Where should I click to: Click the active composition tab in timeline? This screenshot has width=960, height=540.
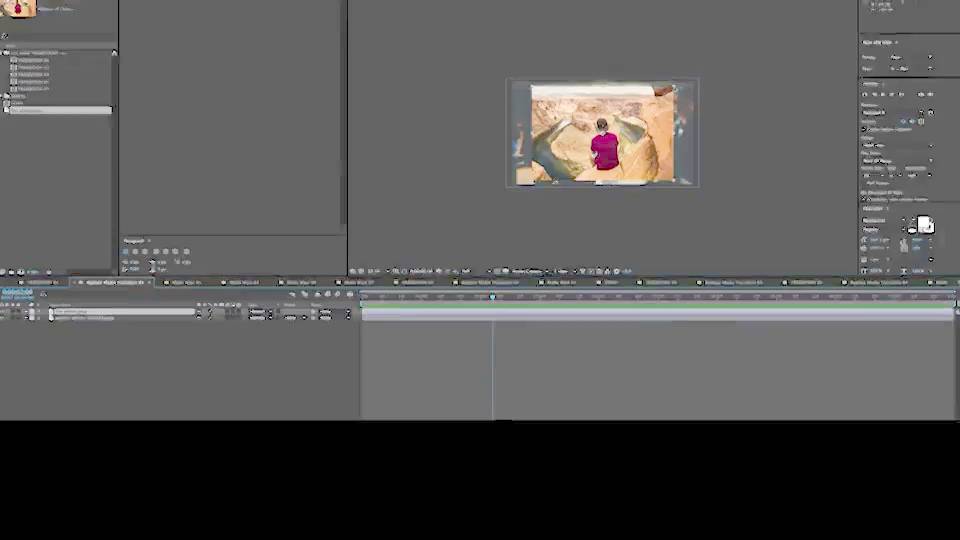coord(114,282)
